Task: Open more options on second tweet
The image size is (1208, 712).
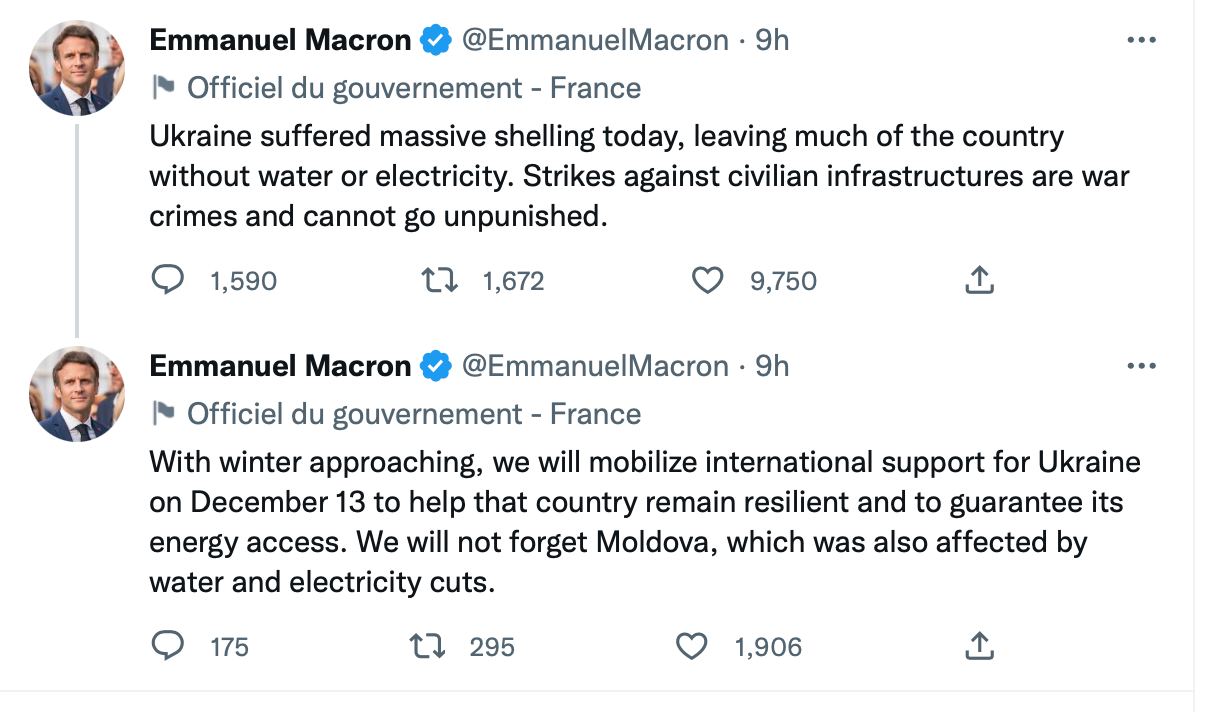Action: (1141, 366)
